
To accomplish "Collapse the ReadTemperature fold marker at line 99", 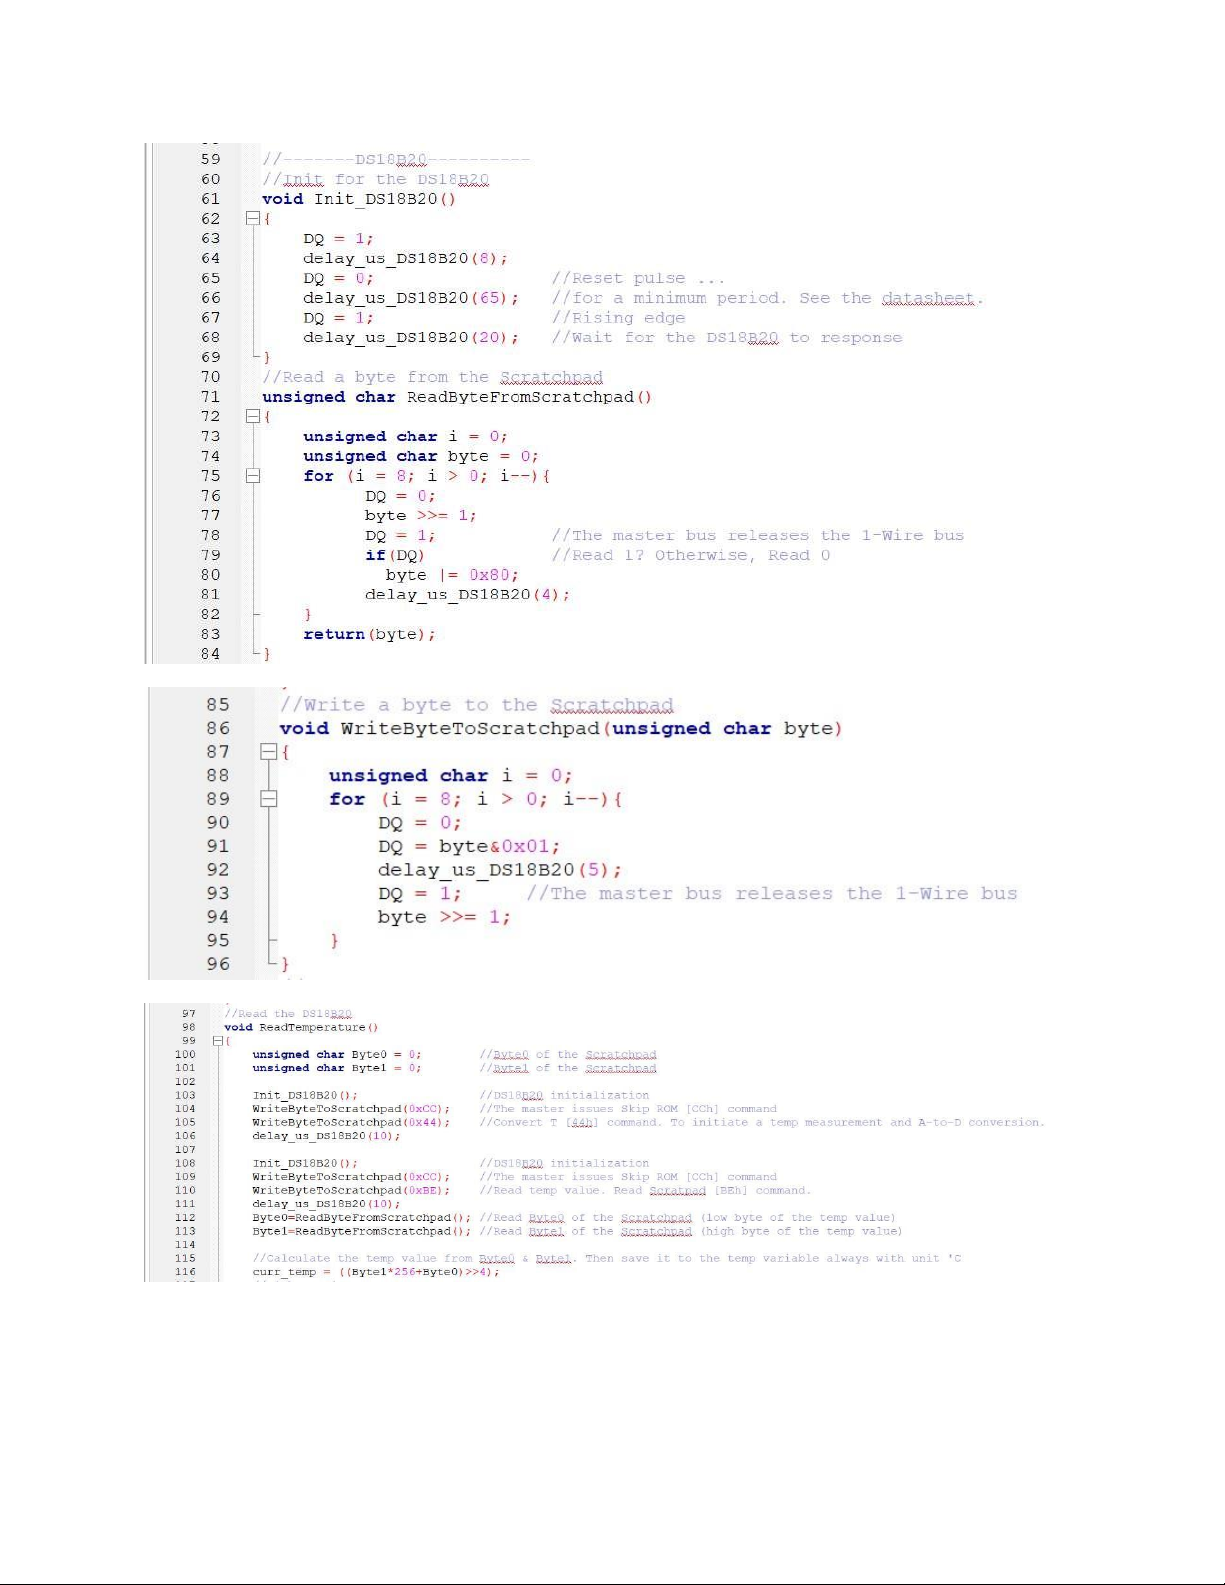I will [x=218, y=1041].
